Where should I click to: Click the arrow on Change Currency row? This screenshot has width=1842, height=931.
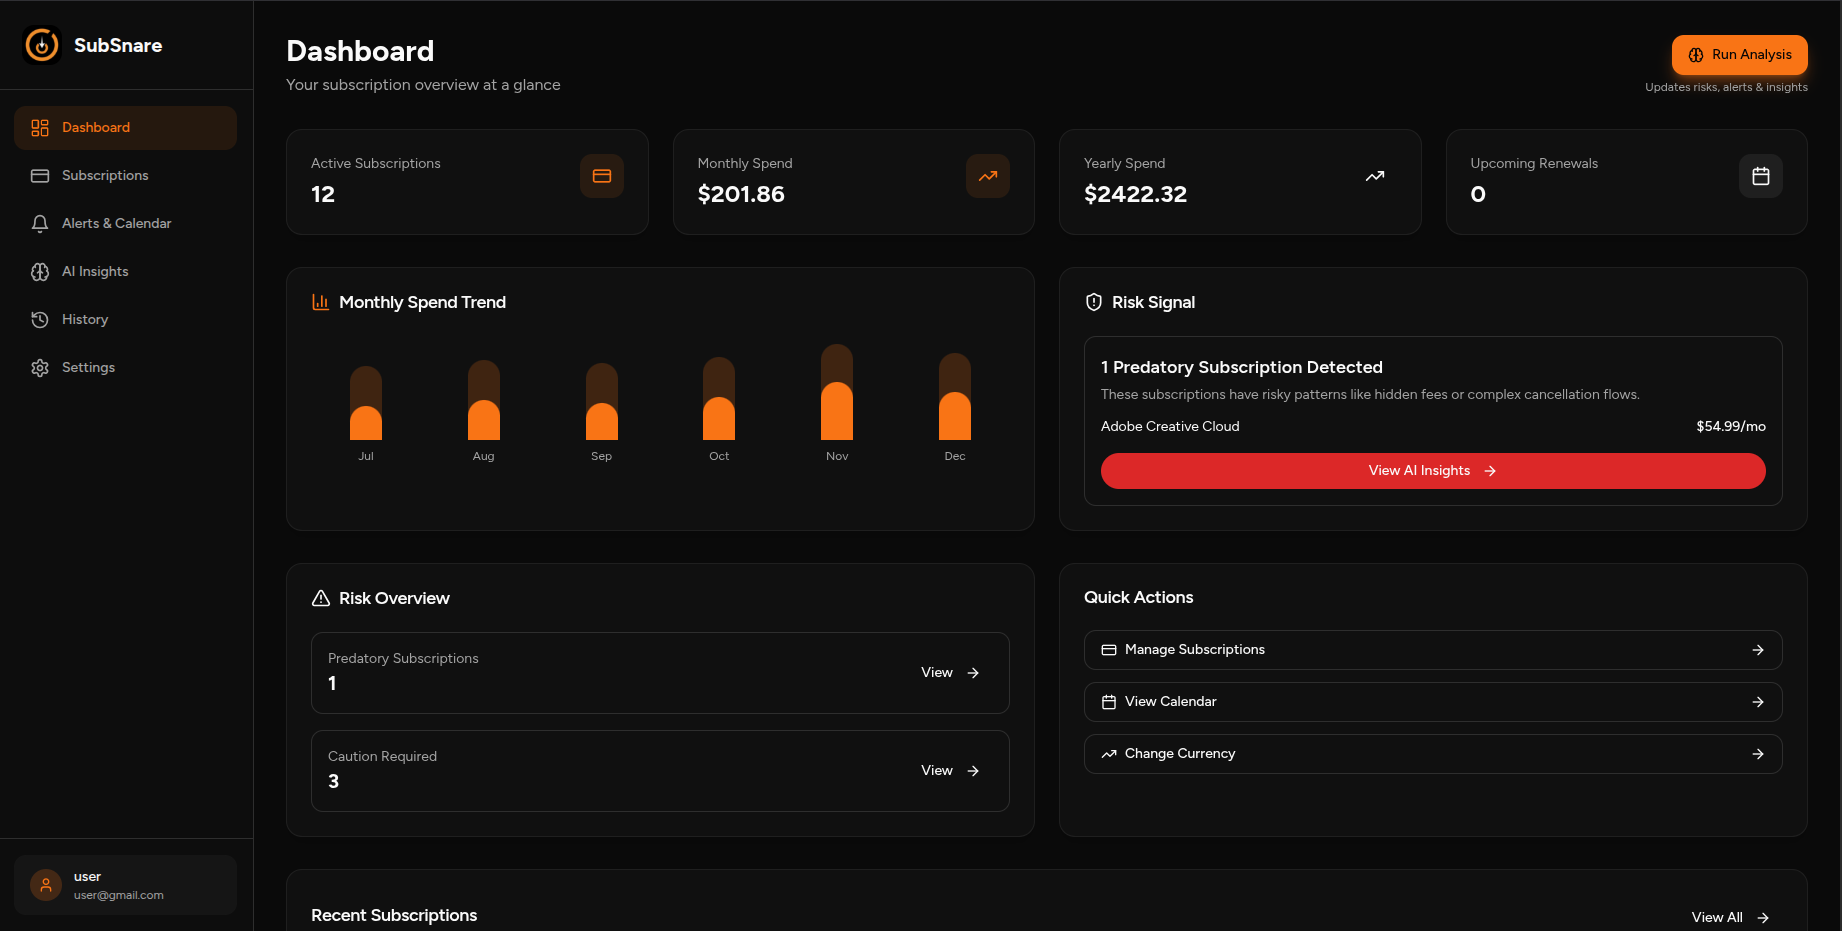point(1758,754)
